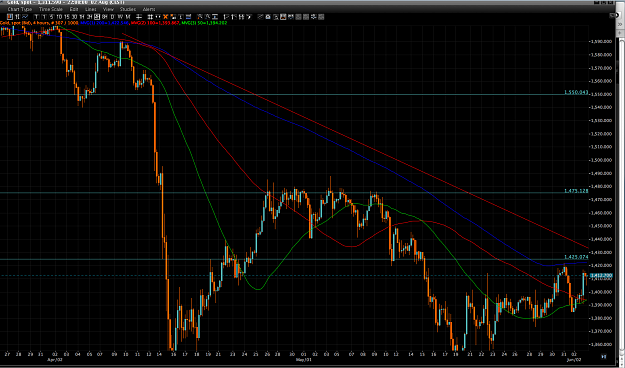The width and height of the screenshot is (625, 368).
Task: Click the blue horizontal lines icon
Action: [x=188, y=16]
